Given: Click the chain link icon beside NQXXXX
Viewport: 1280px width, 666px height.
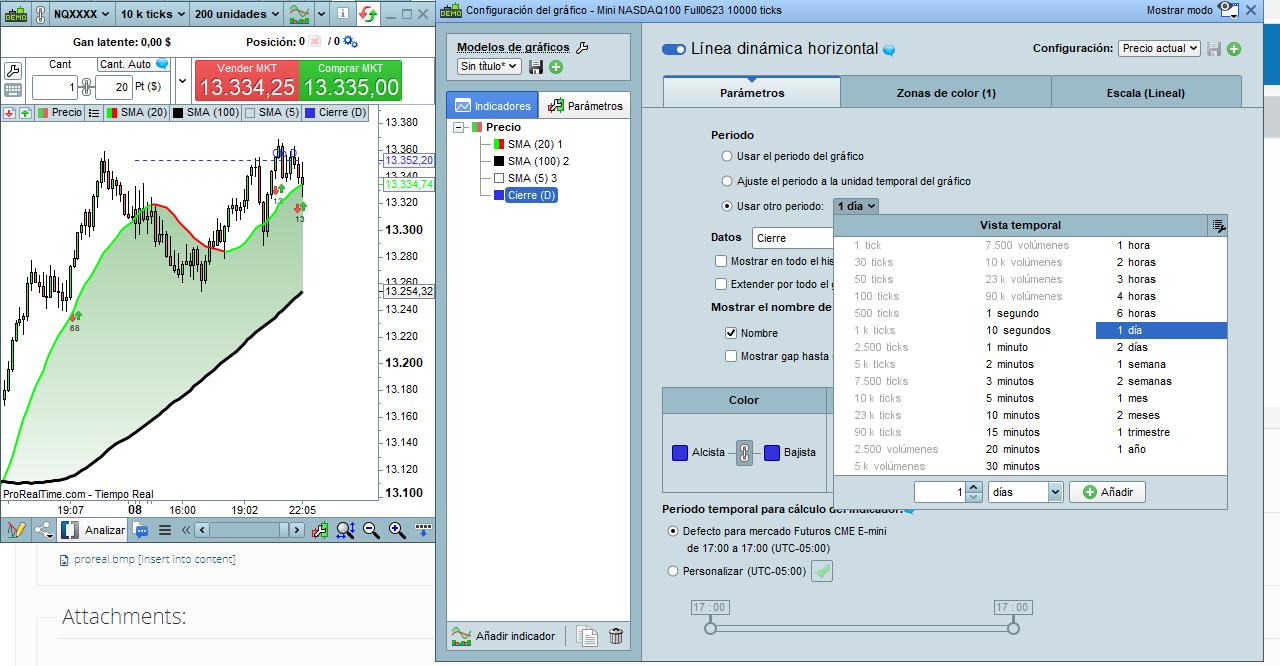Looking at the screenshot, I should pos(40,14).
